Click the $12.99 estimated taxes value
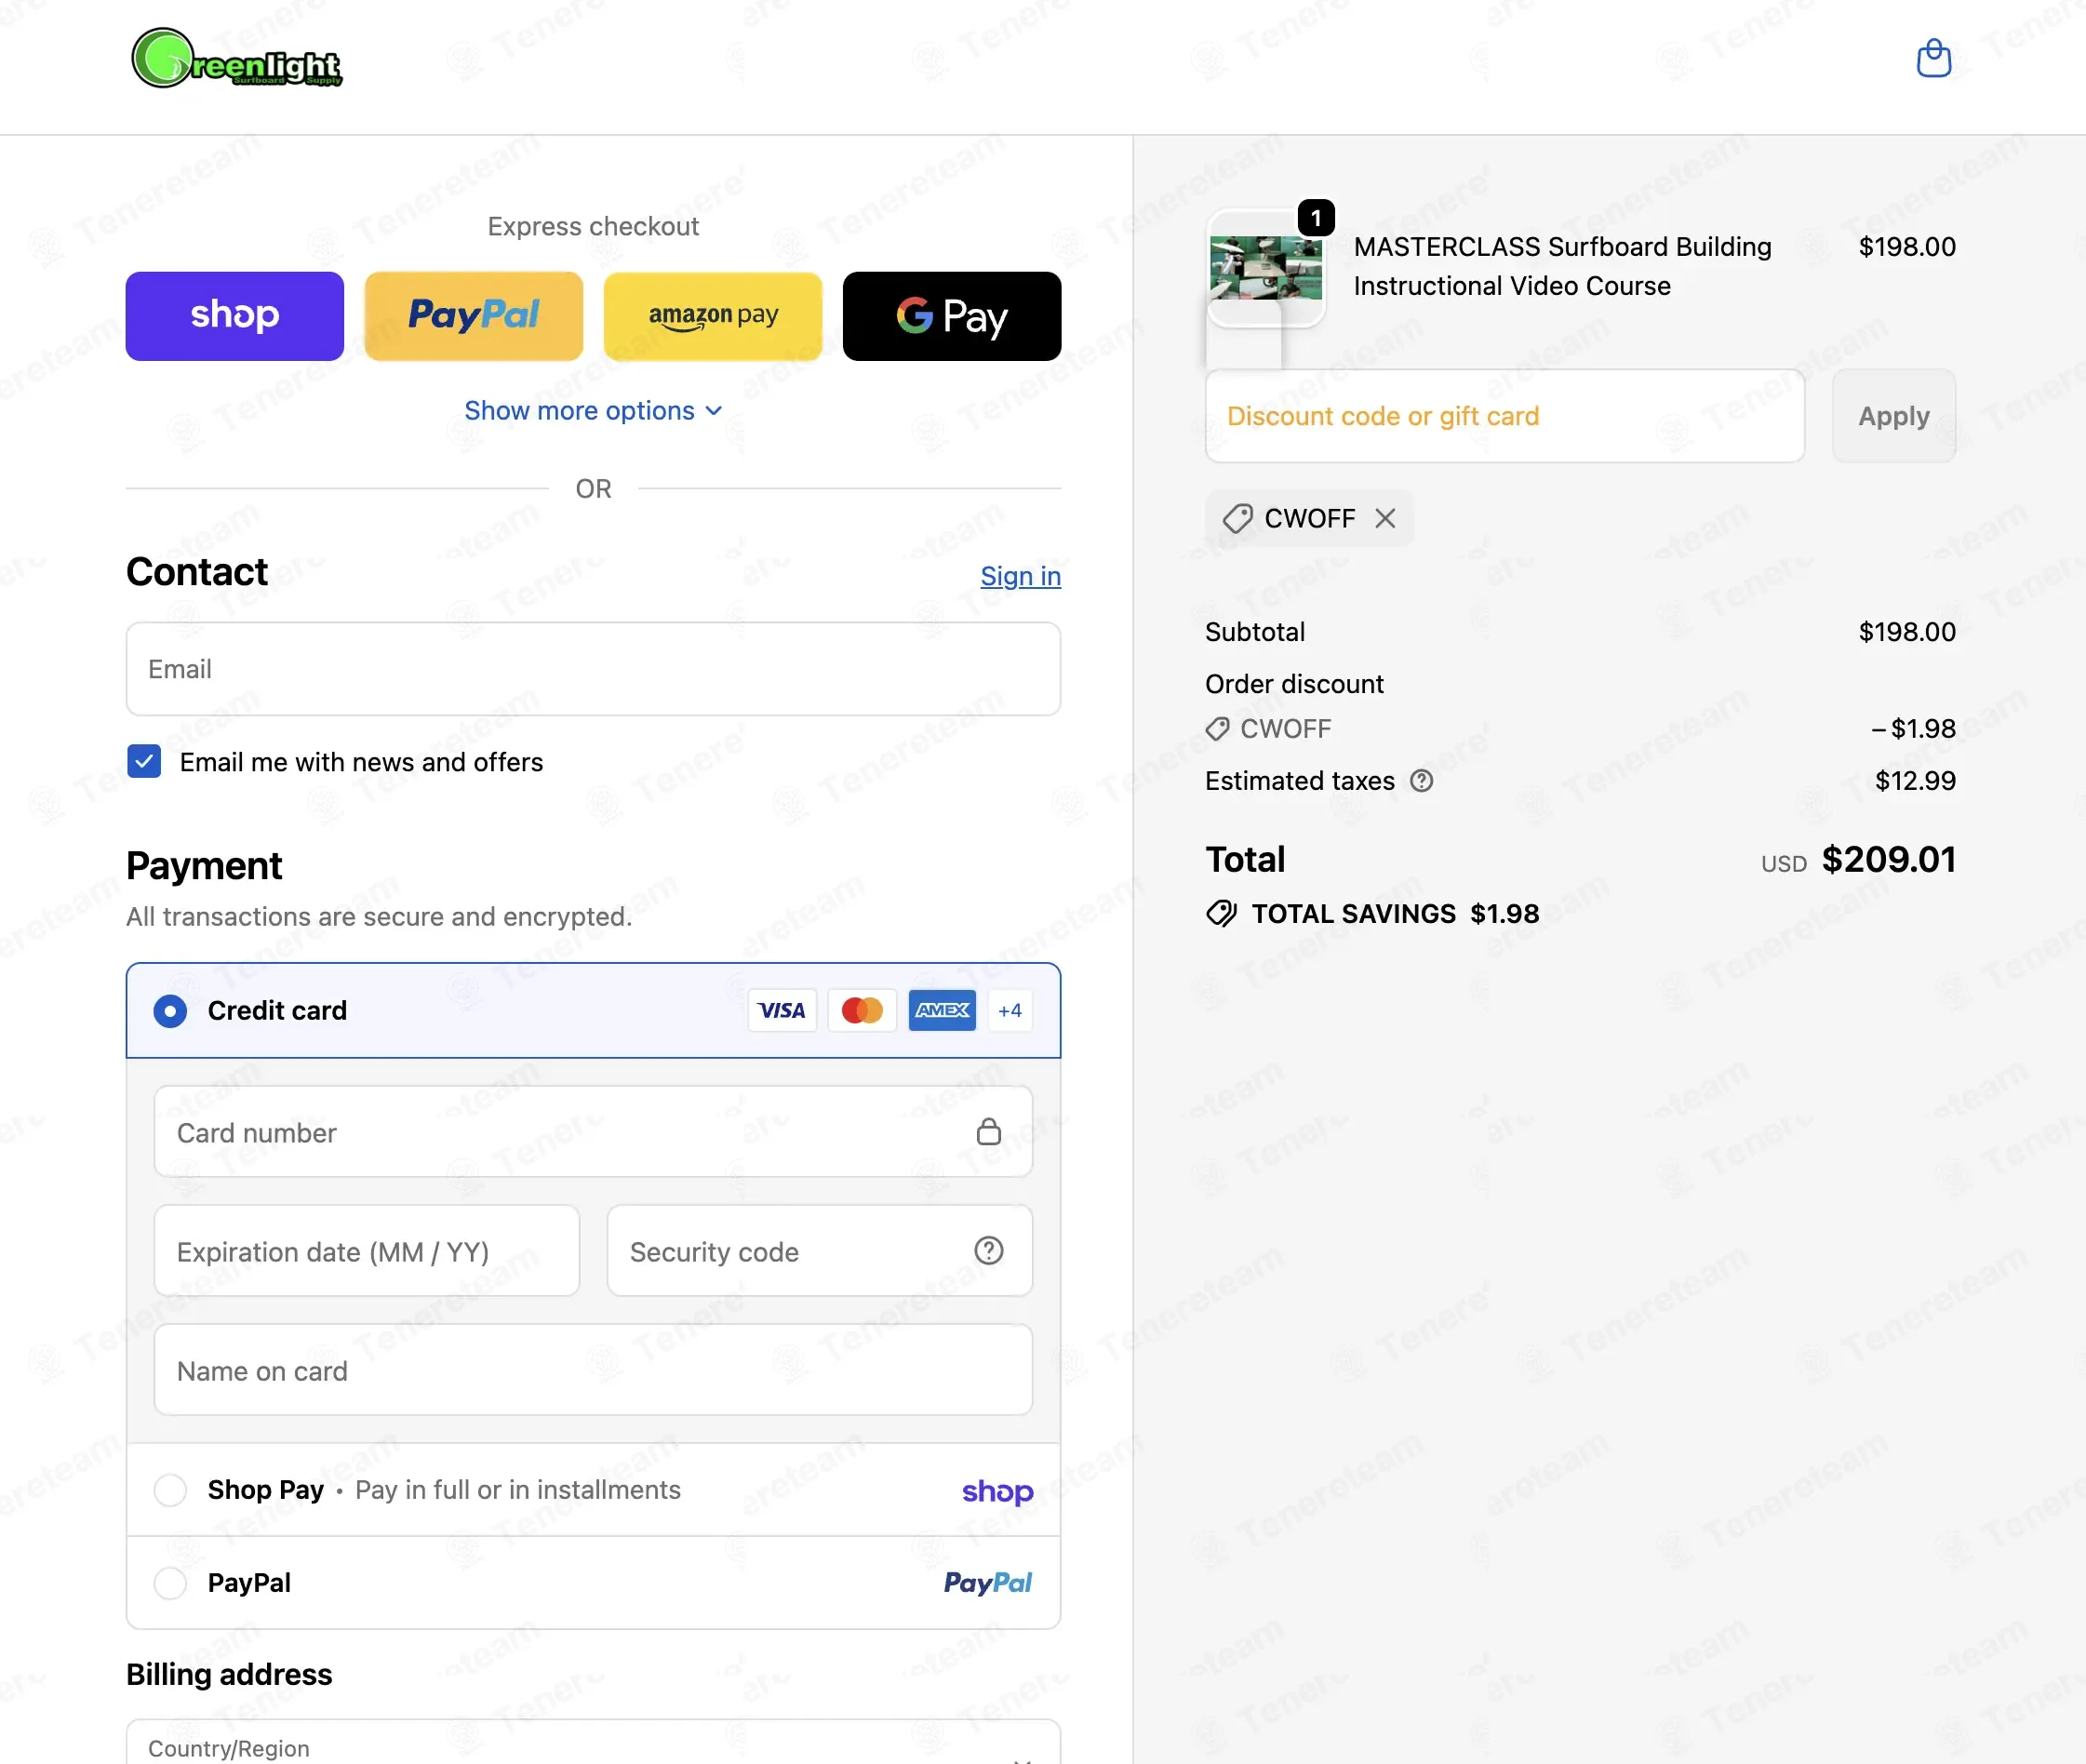The image size is (2086, 1764). (1915, 781)
